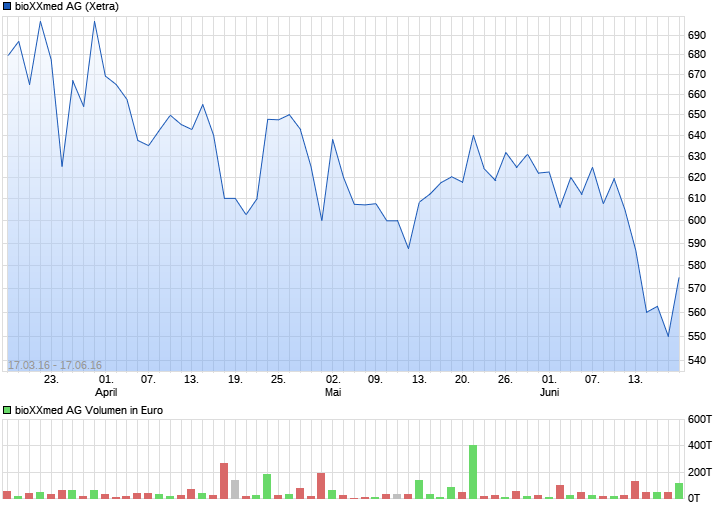Click the 670 price axis label
The height and width of the screenshot is (508, 726).
(697, 75)
